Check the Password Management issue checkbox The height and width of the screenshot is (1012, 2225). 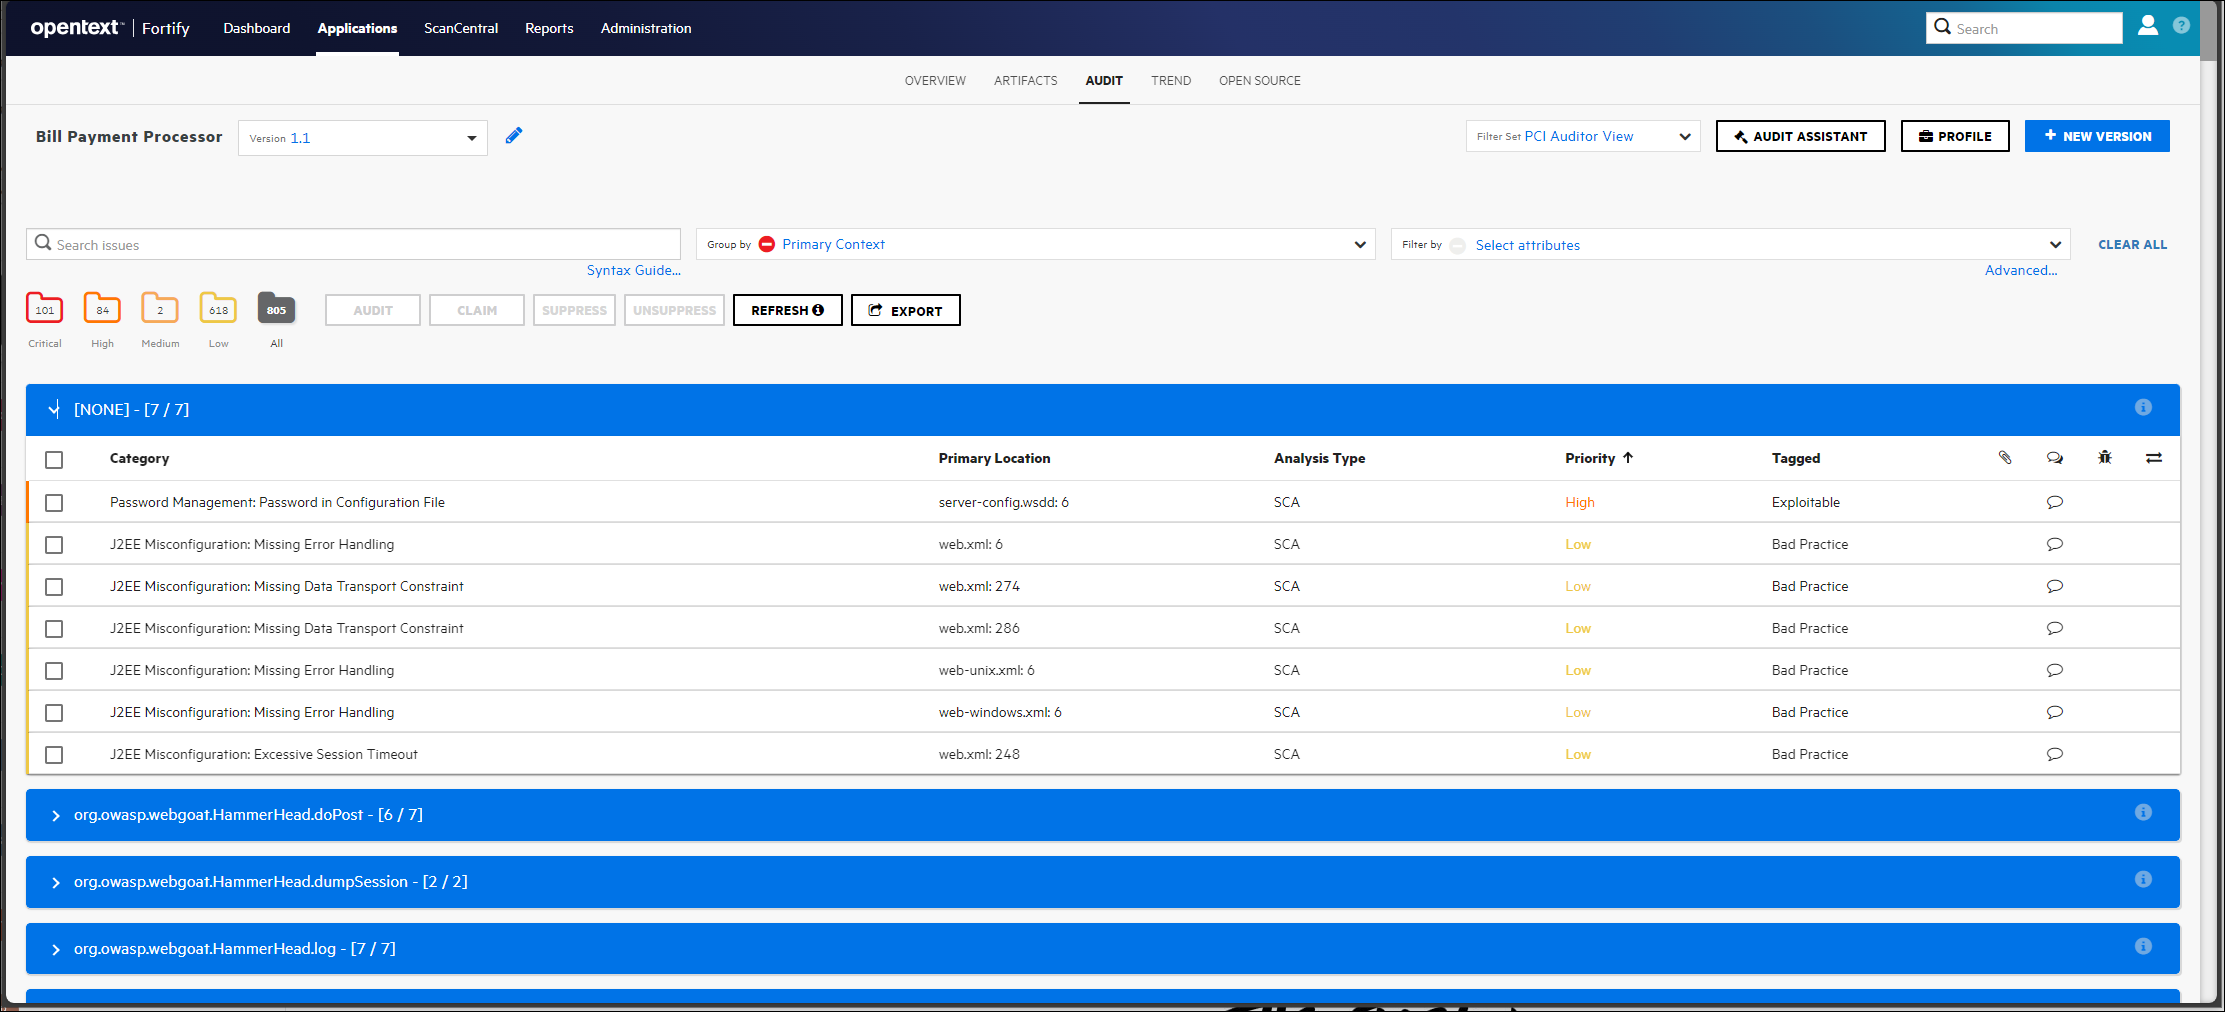coord(54,503)
